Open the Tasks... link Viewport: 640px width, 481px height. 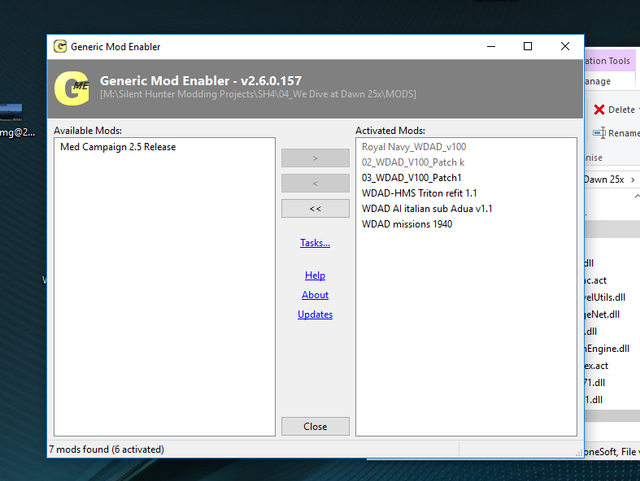pos(315,243)
